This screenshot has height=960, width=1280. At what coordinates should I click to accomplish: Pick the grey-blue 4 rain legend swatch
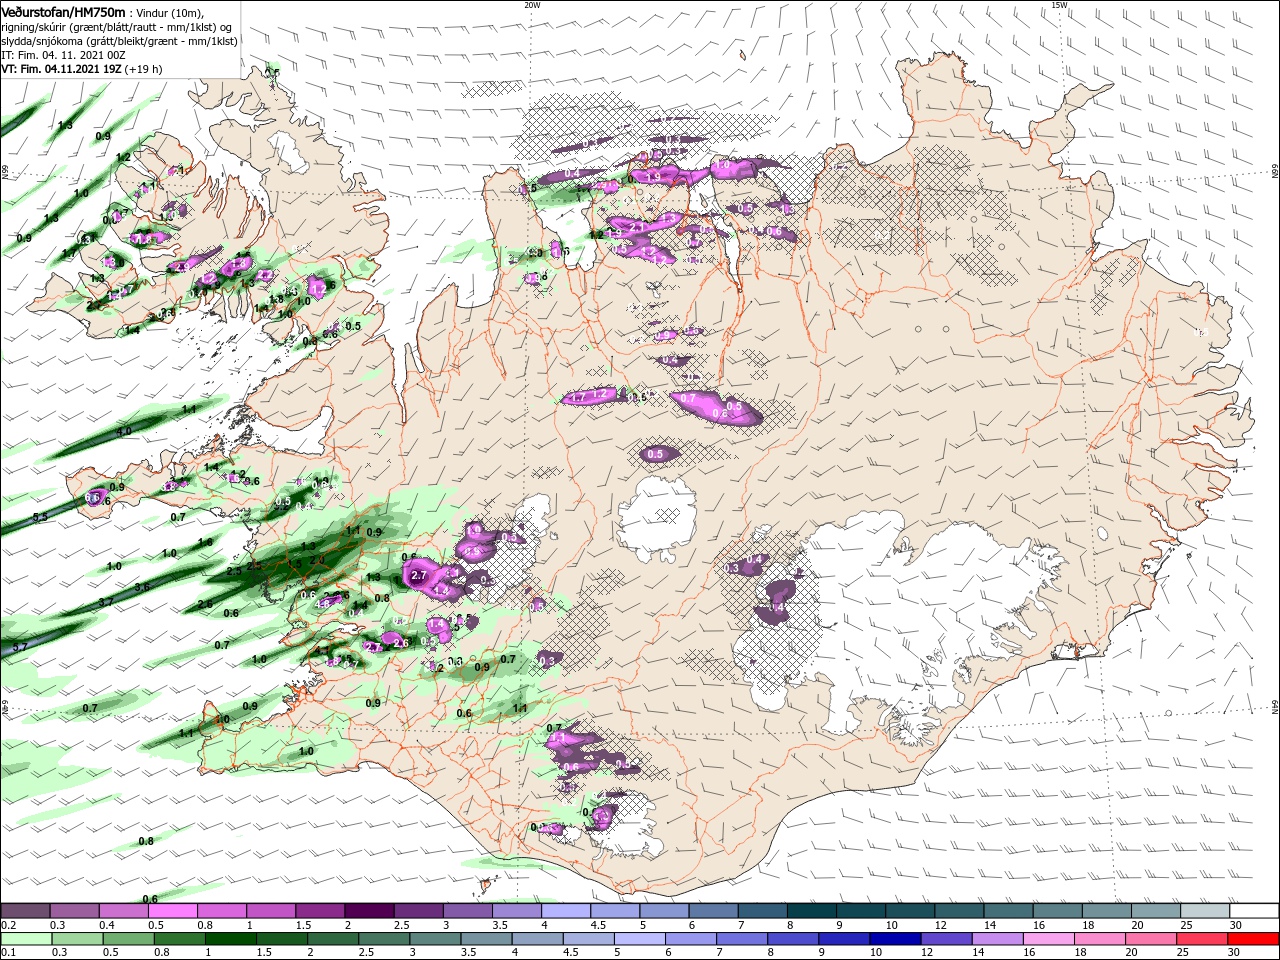coord(537,939)
